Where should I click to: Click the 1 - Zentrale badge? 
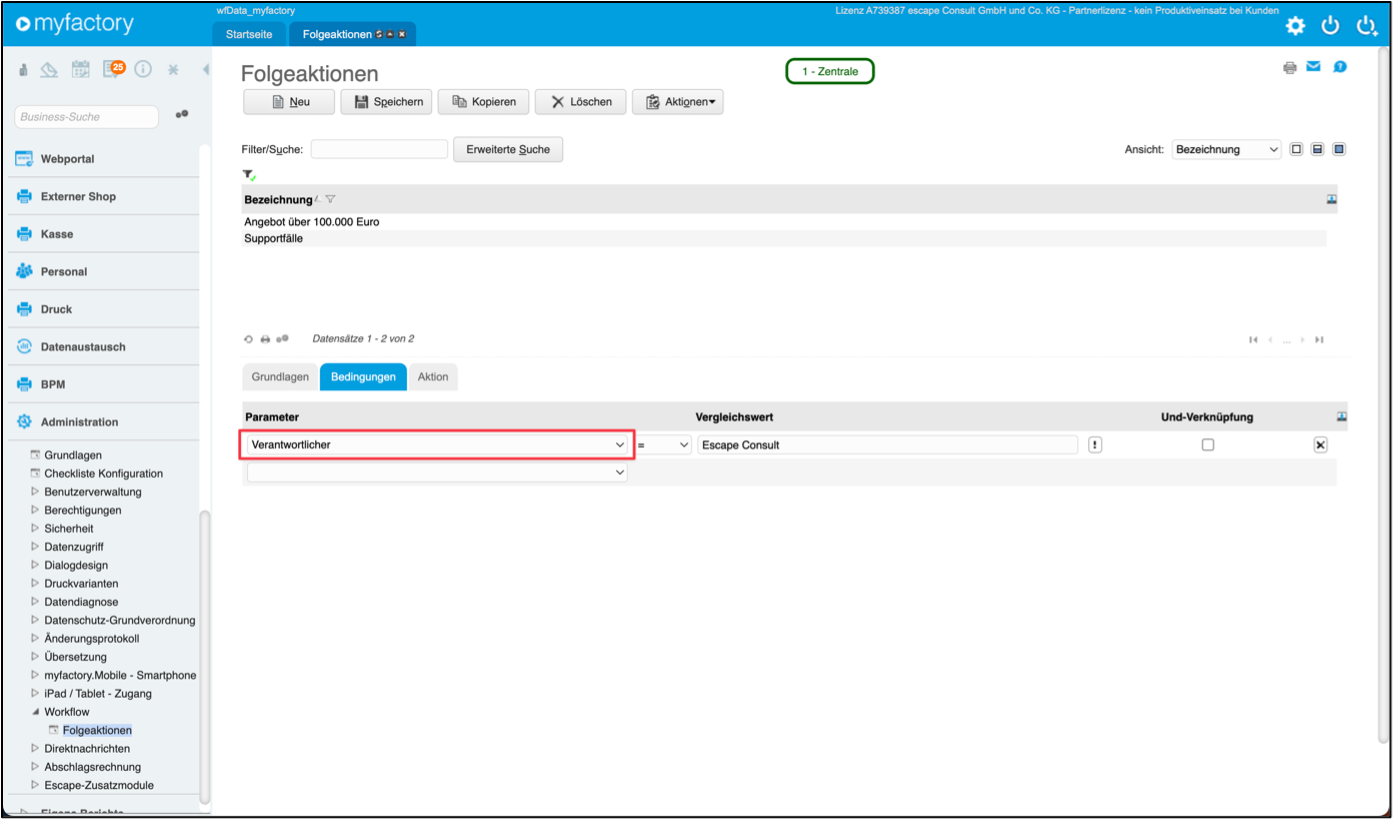[830, 71]
